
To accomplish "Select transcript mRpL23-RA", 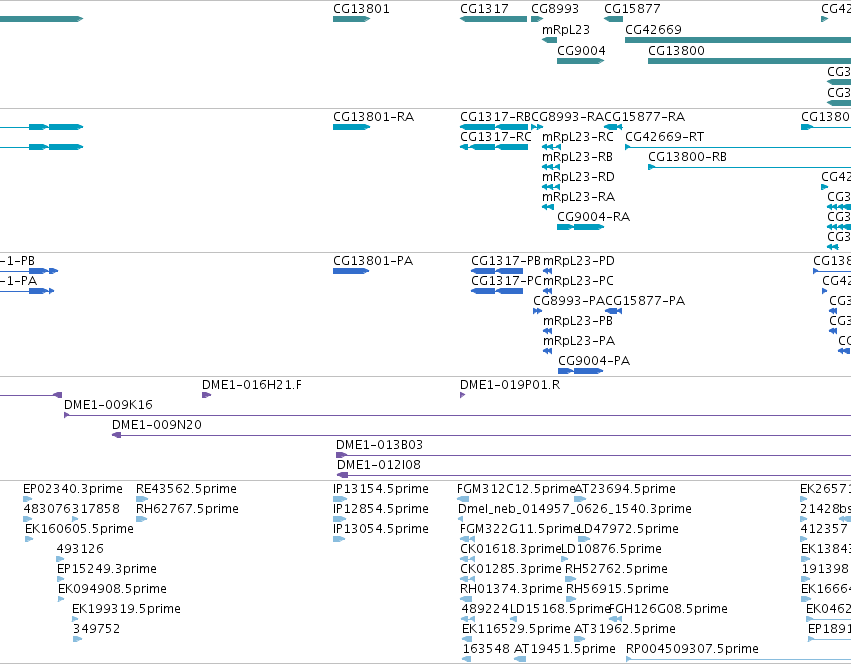I will [548, 207].
